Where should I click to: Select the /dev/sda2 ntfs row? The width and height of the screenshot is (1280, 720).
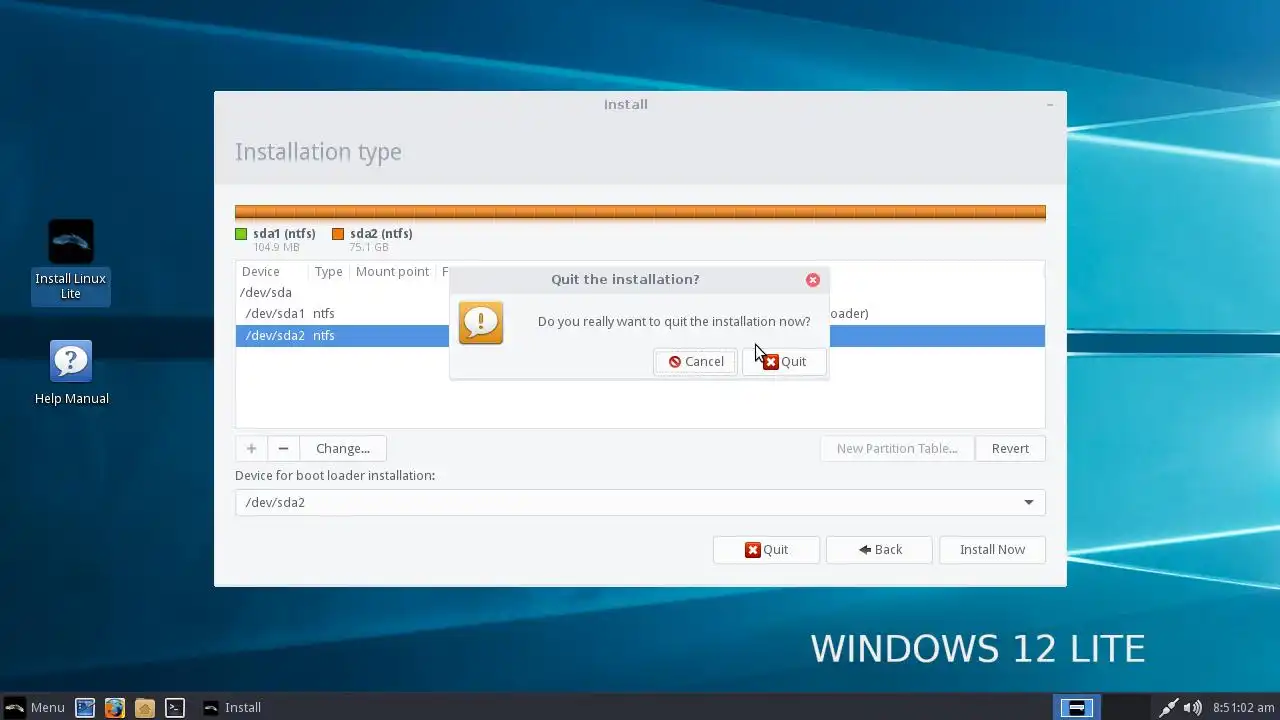pos(640,335)
